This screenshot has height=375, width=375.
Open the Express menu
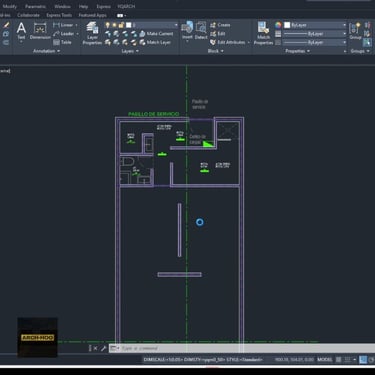tap(103, 6)
